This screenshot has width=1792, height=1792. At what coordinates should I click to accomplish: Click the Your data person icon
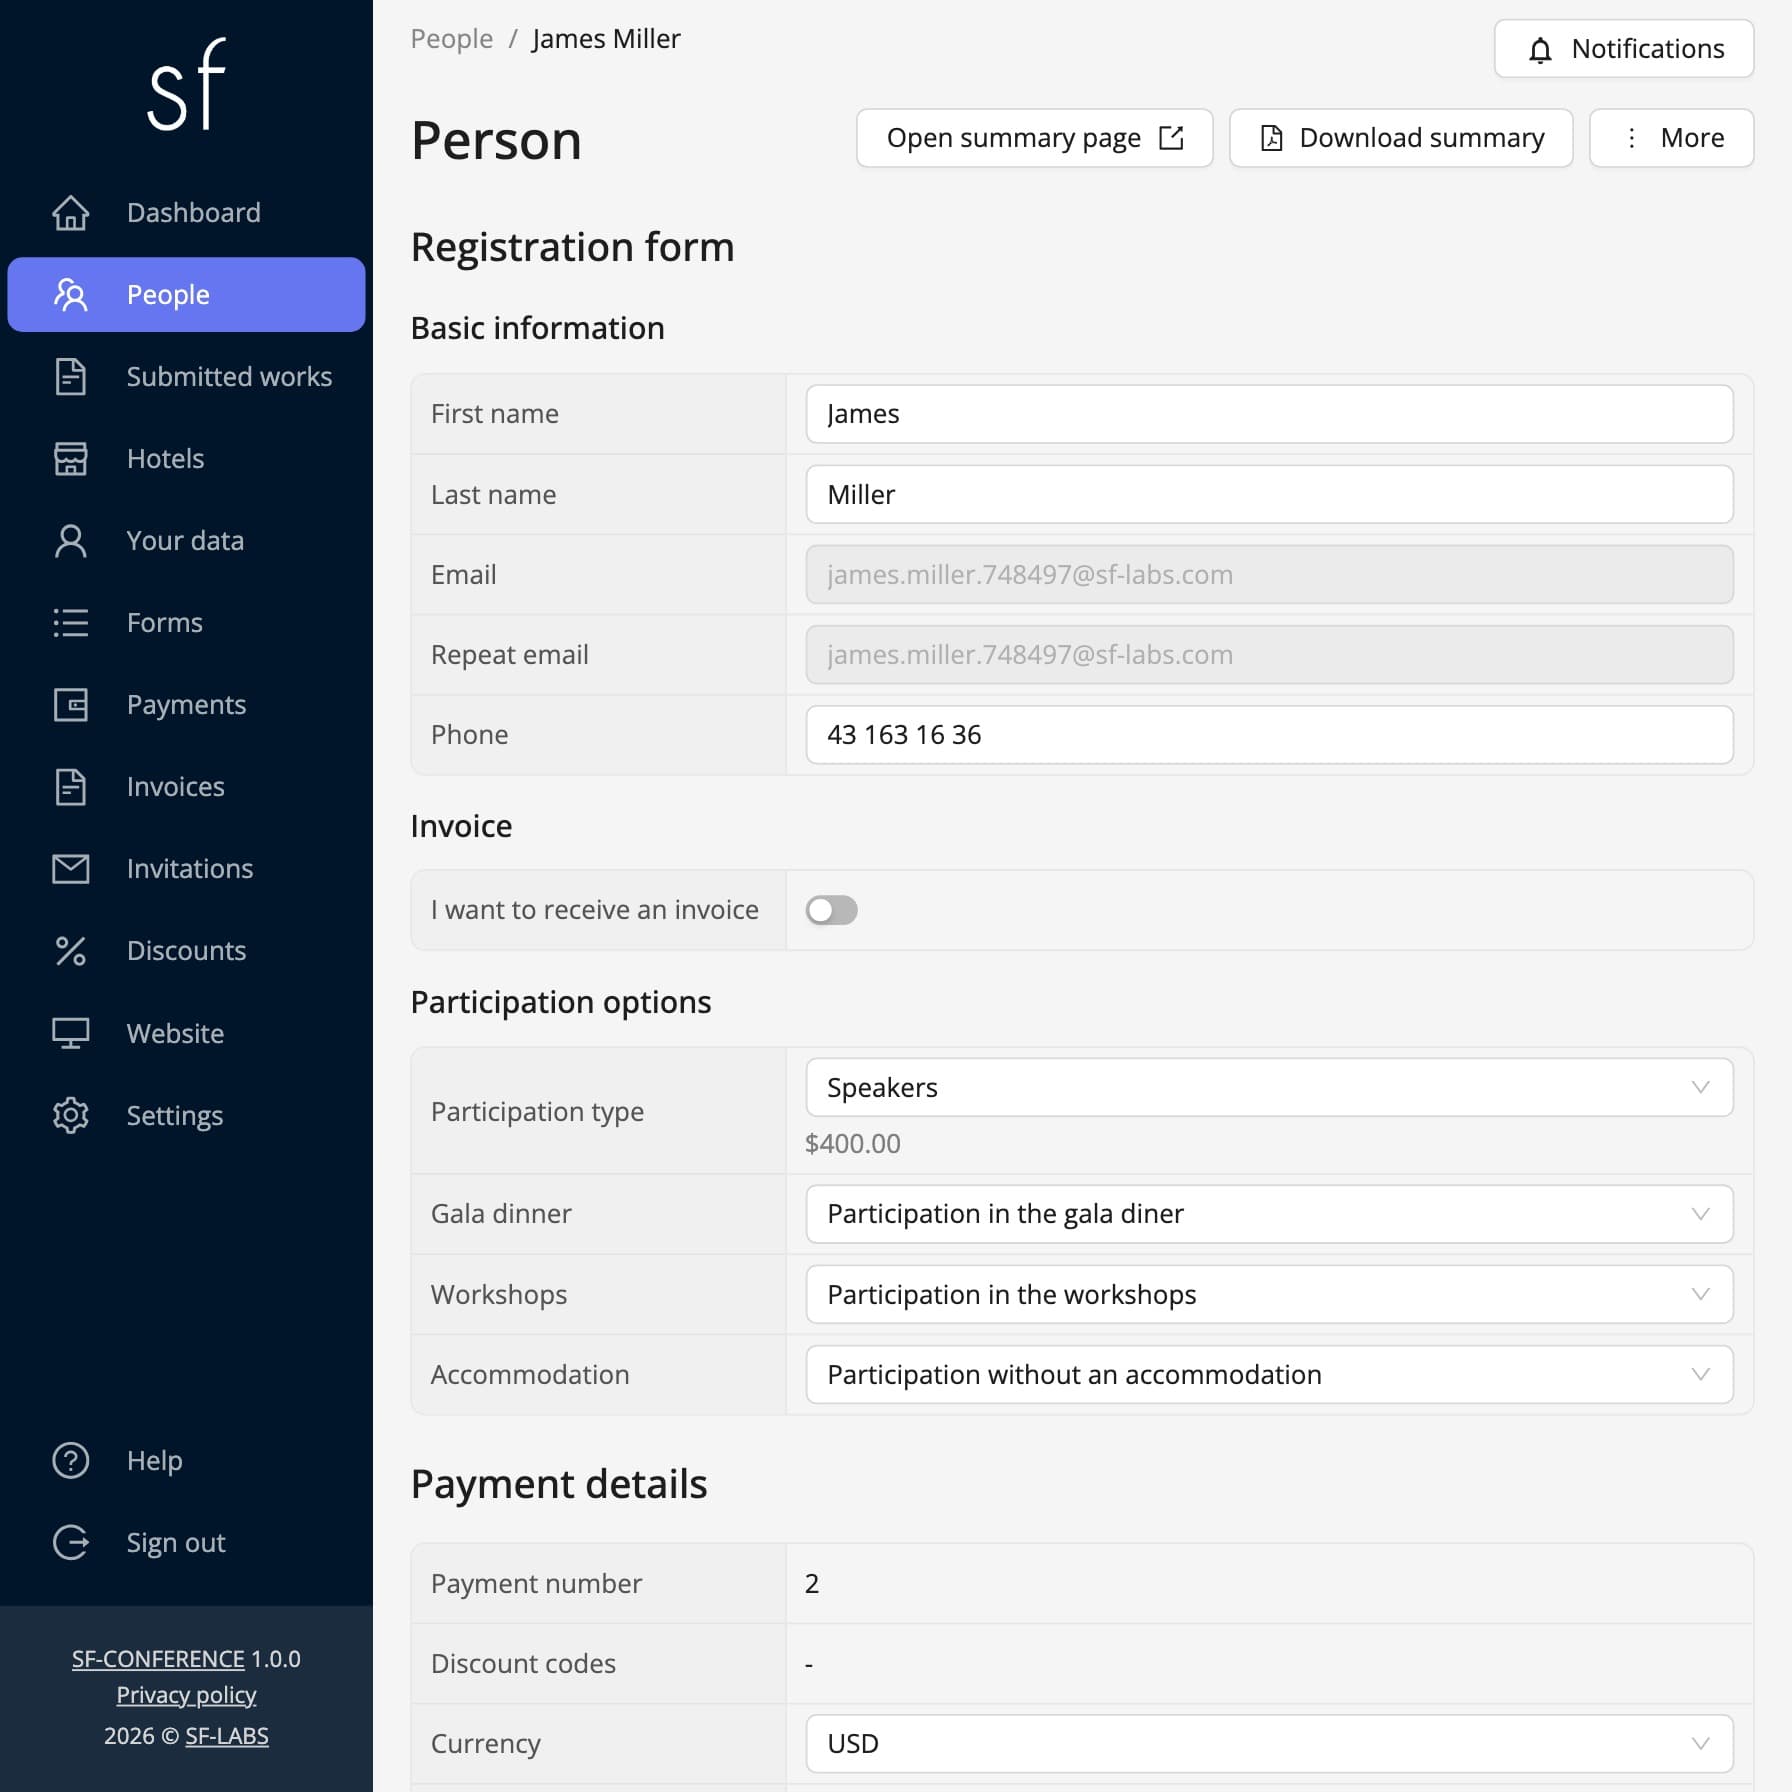point(70,541)
